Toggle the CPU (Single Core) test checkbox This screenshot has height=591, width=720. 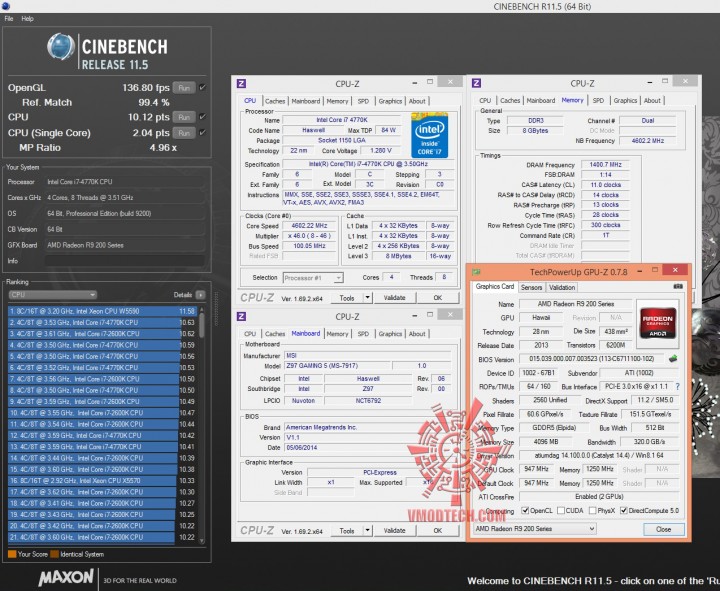coord(202,133)
